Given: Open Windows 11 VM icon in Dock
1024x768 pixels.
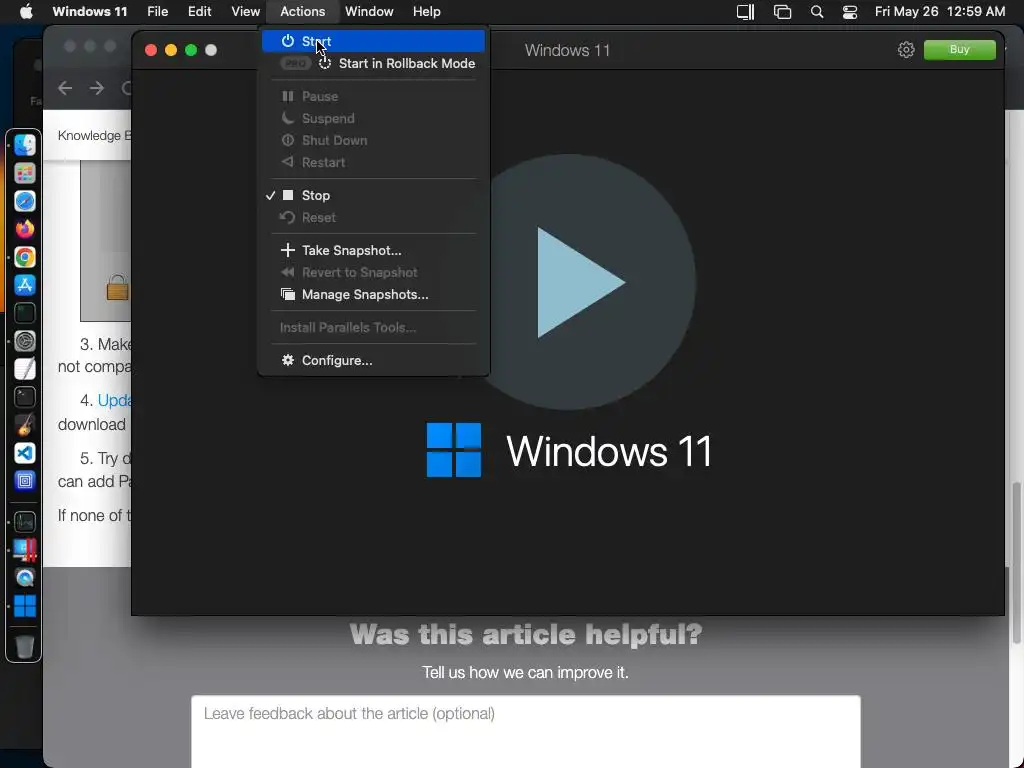Looking at the screenshot, I should click(x=25, y=606).
